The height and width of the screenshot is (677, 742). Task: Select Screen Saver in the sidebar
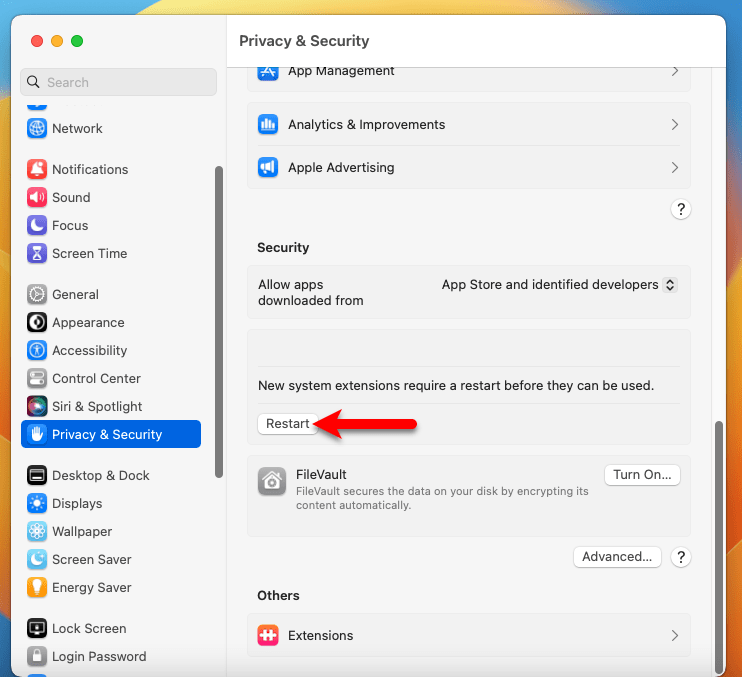point(92,559)
